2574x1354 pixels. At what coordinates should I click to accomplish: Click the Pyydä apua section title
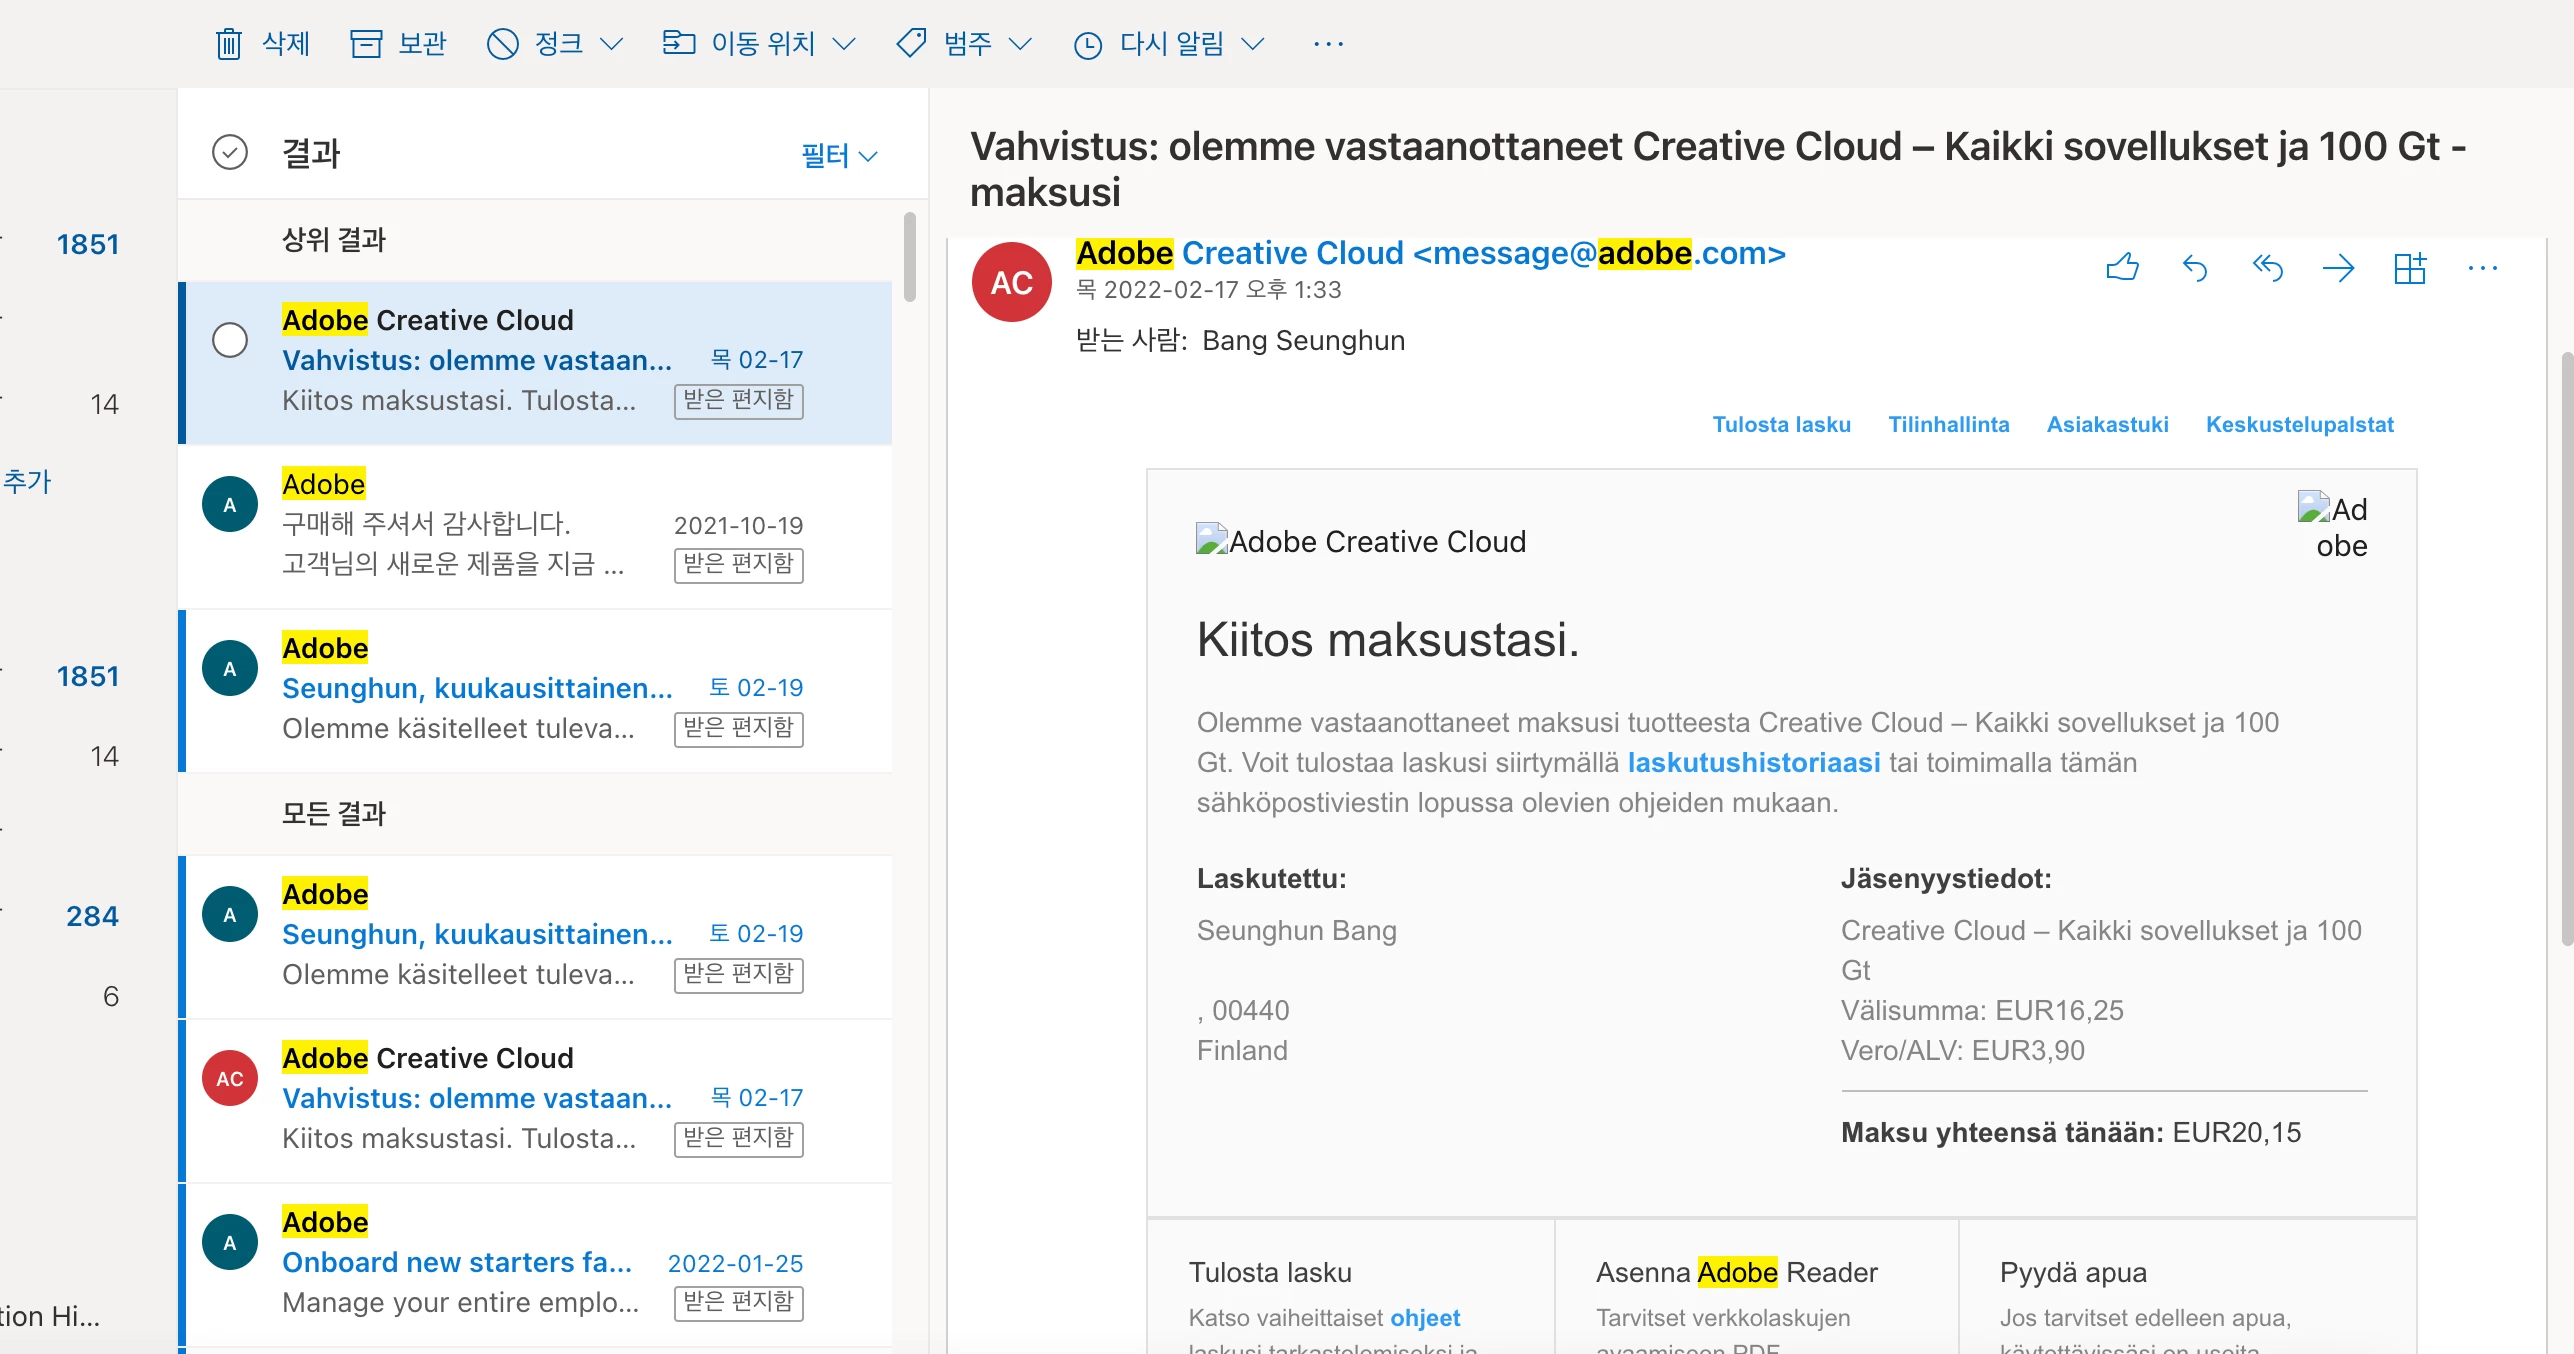tap(2073, 1272)
